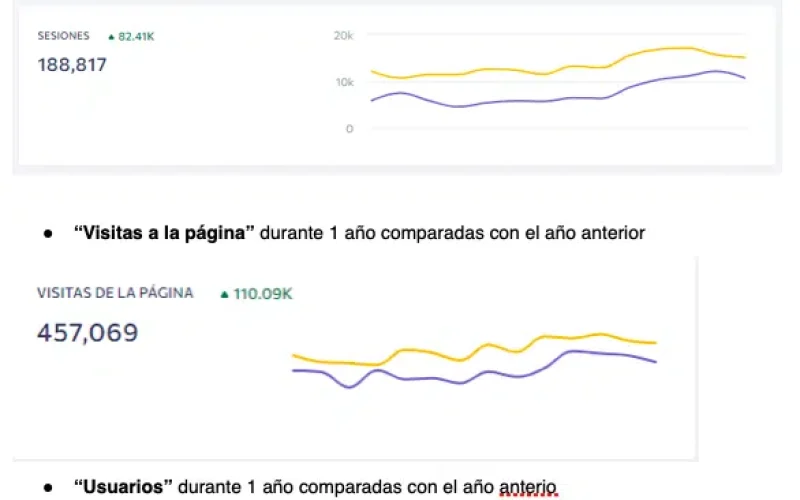Click the yellow line in sessions chart
This screenshot has width=800, height=500.
coord(558,64)
